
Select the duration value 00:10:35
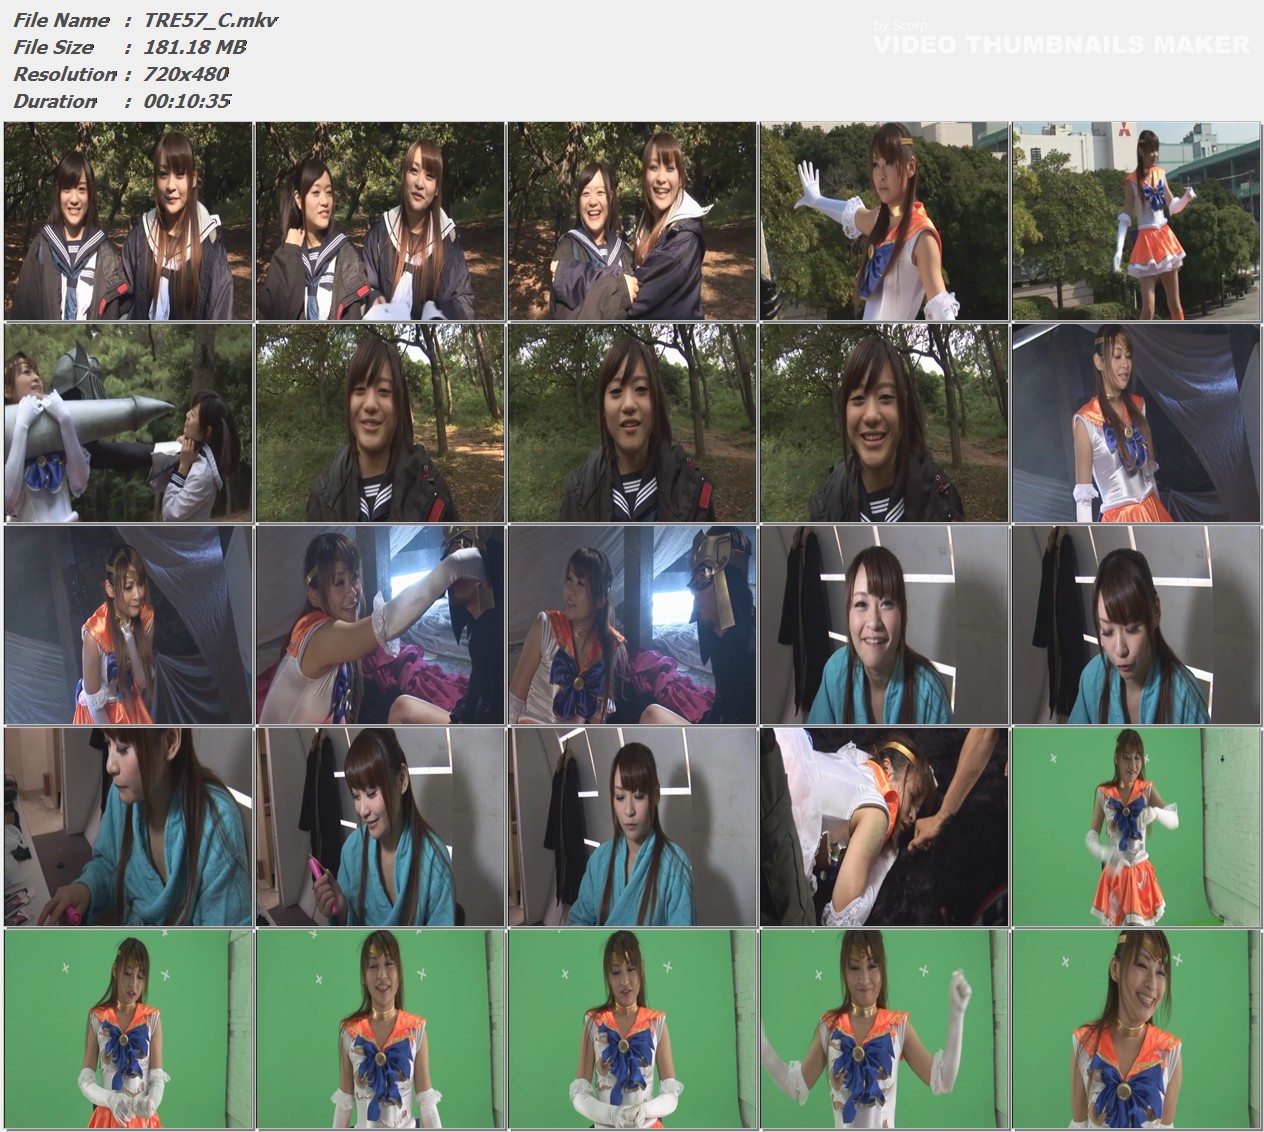point(188,101)
